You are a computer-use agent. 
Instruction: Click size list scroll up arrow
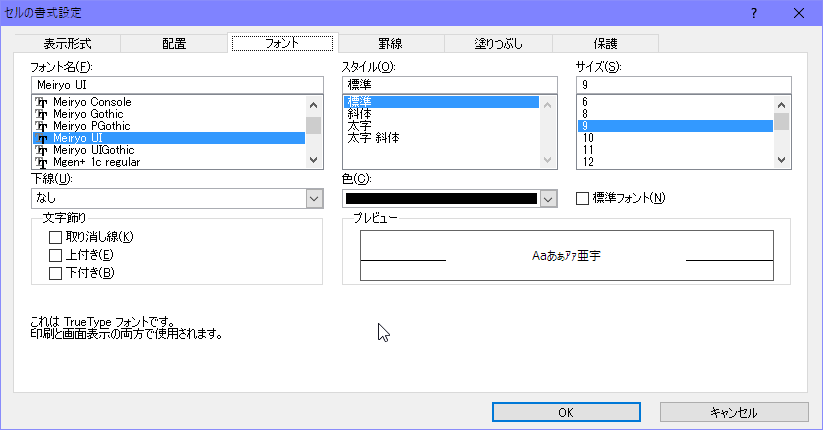click(781, 105)
